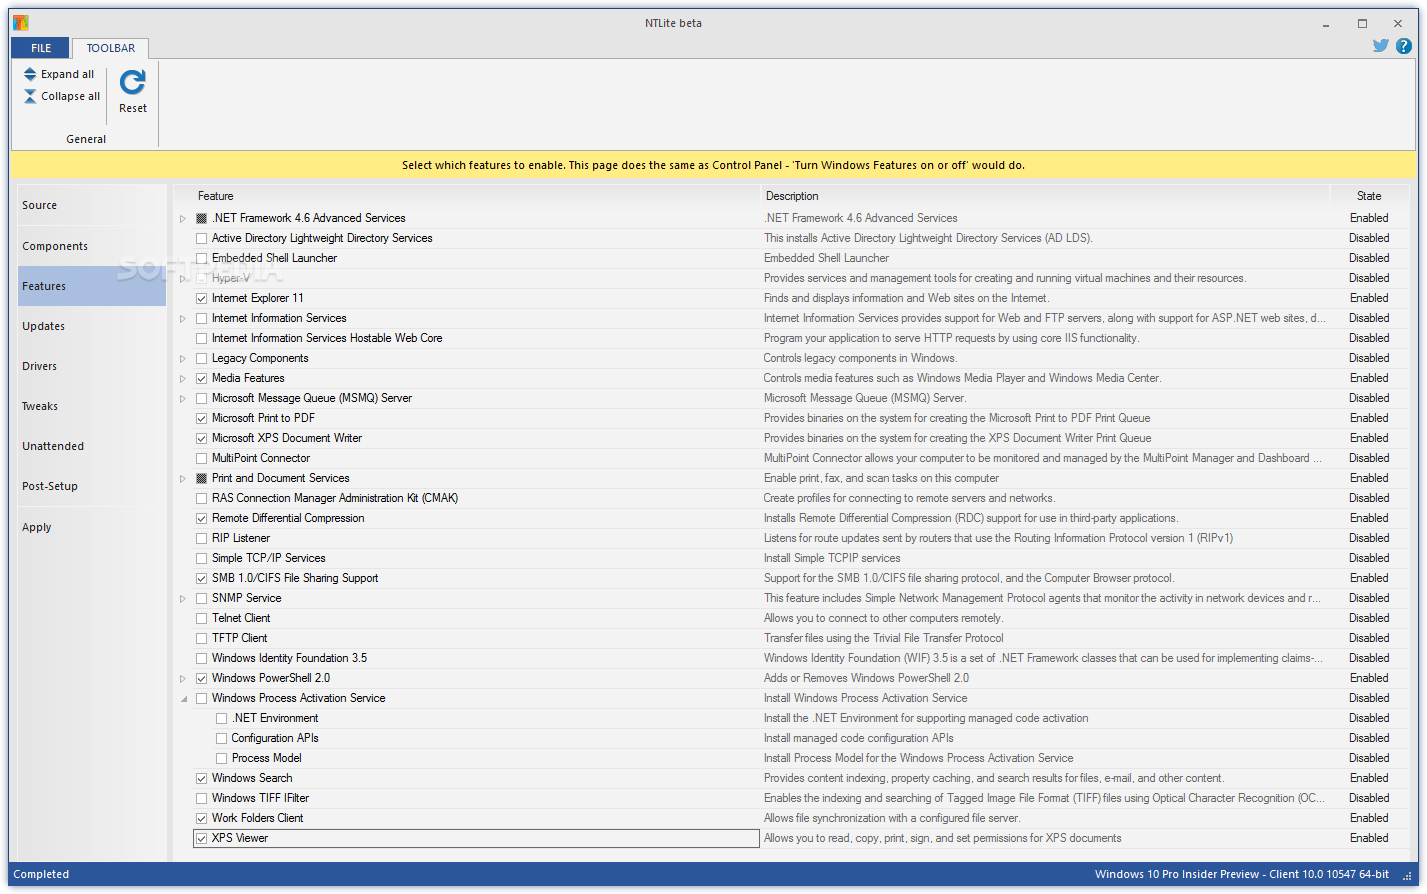
Task: Expand the Media Features node
Action: [x=183, y=378]
